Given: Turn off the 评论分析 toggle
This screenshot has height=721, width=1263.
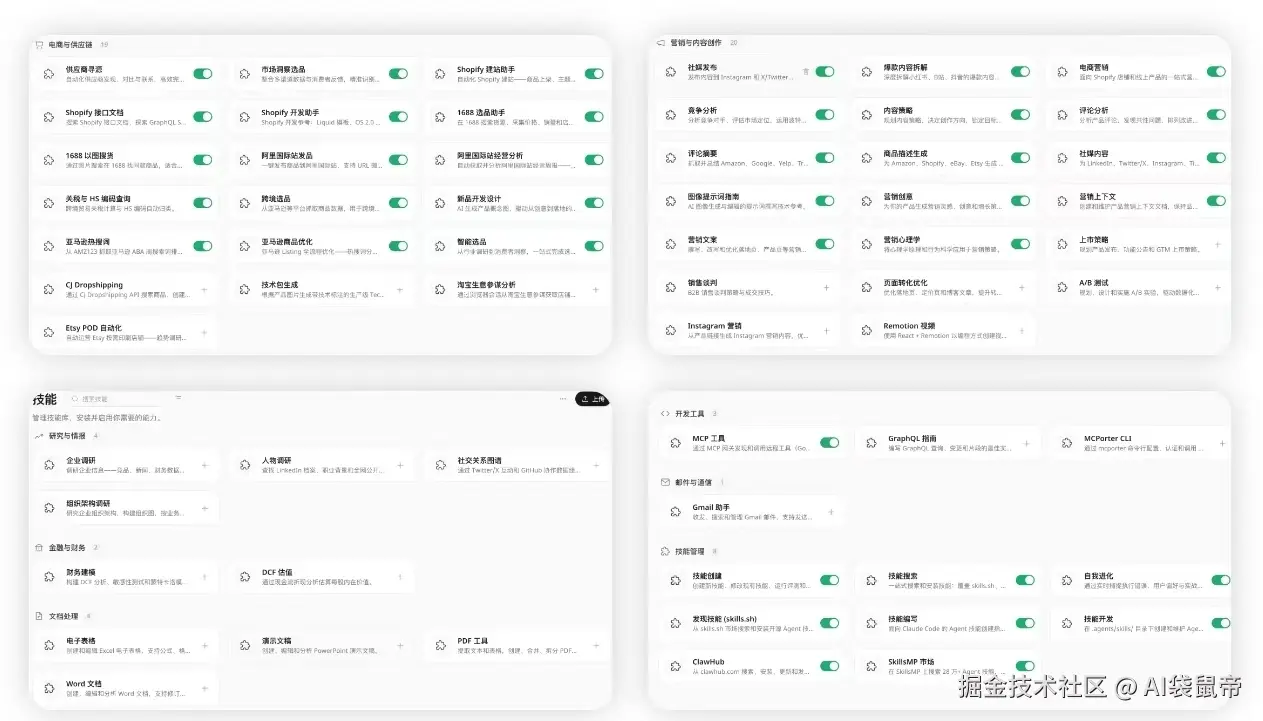Looking at the screenshot, I should pyautogui.click(x=1216, y=115).
